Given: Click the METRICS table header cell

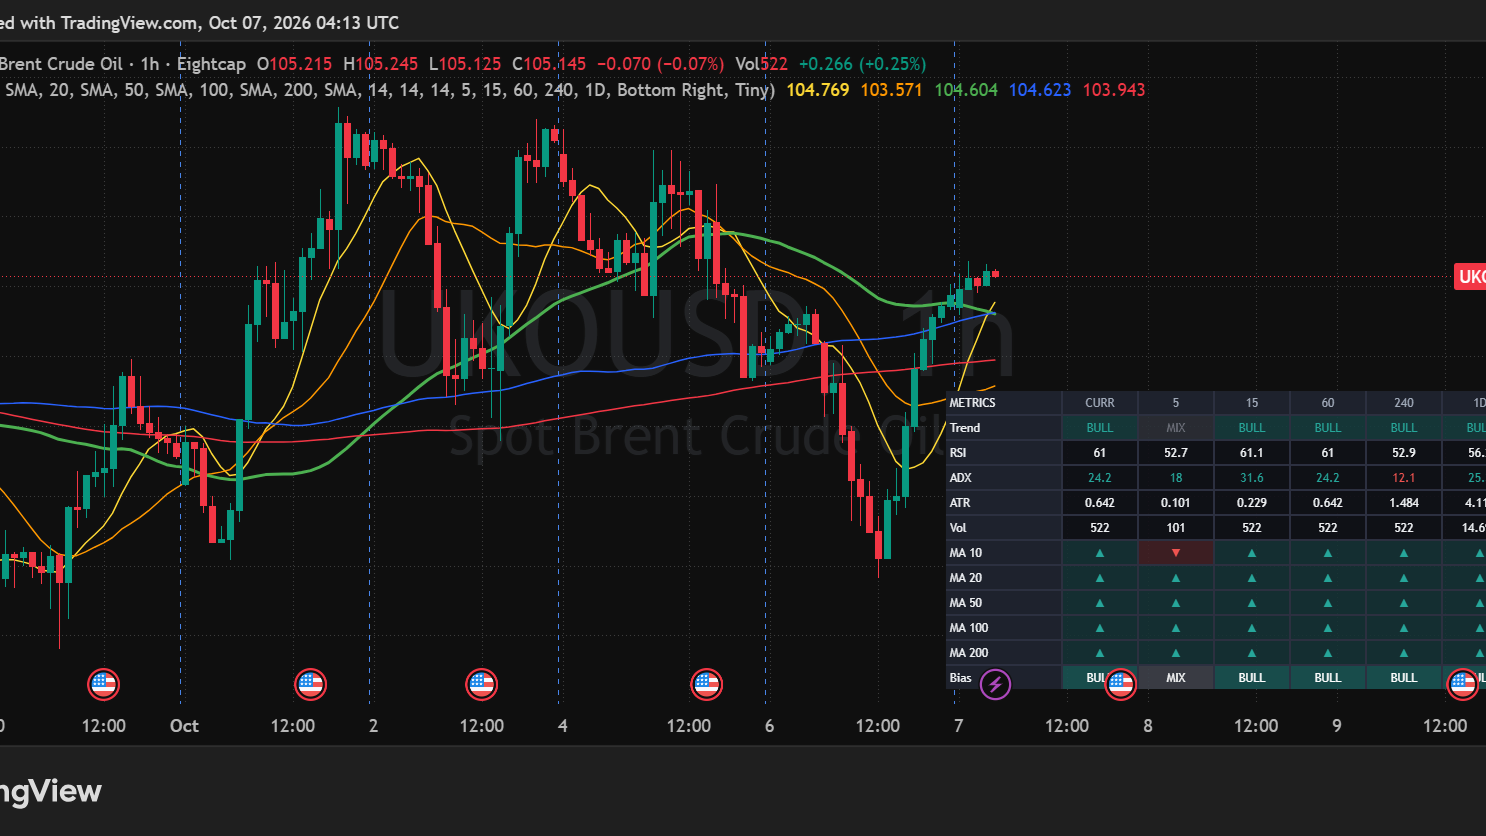Looking at the screenshot, I should pyautogui.click(x=1003, y=403).
